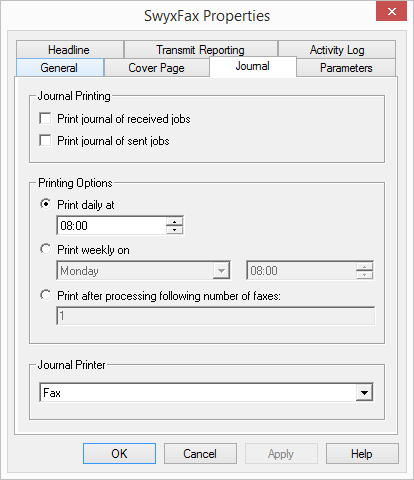Click the weekly print time field
This screenshot has width=414, height=480.
pyautogui.click(x=301, y=271)
